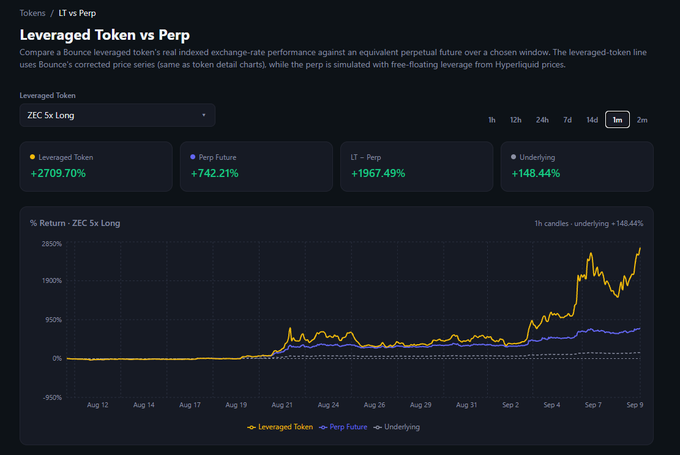Screen dimensions: 680x455
Task: Select the 12h time window
Action: click(x=516, y=120)
